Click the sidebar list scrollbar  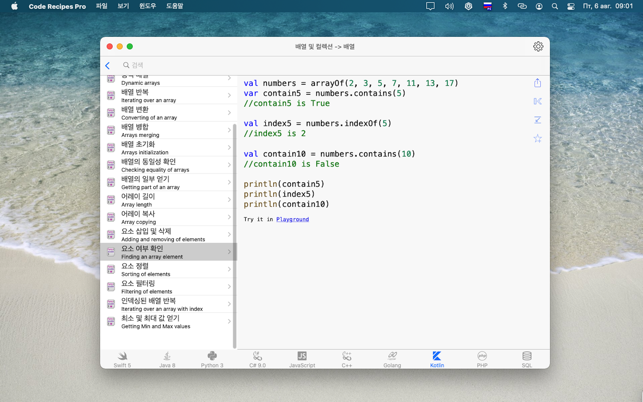[235, 236]
